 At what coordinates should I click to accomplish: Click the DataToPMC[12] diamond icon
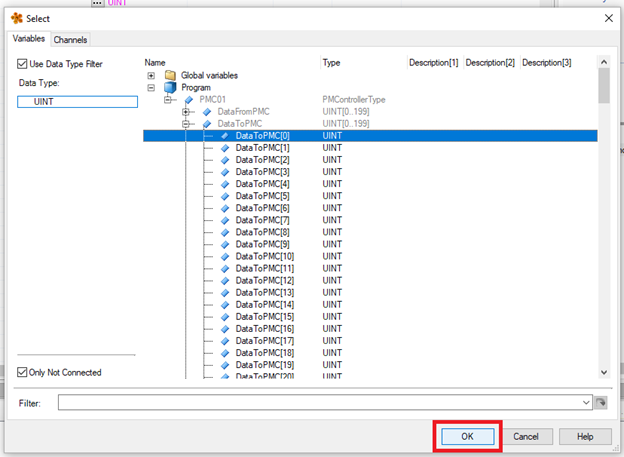pyautogui.click(x=225, y=280)
